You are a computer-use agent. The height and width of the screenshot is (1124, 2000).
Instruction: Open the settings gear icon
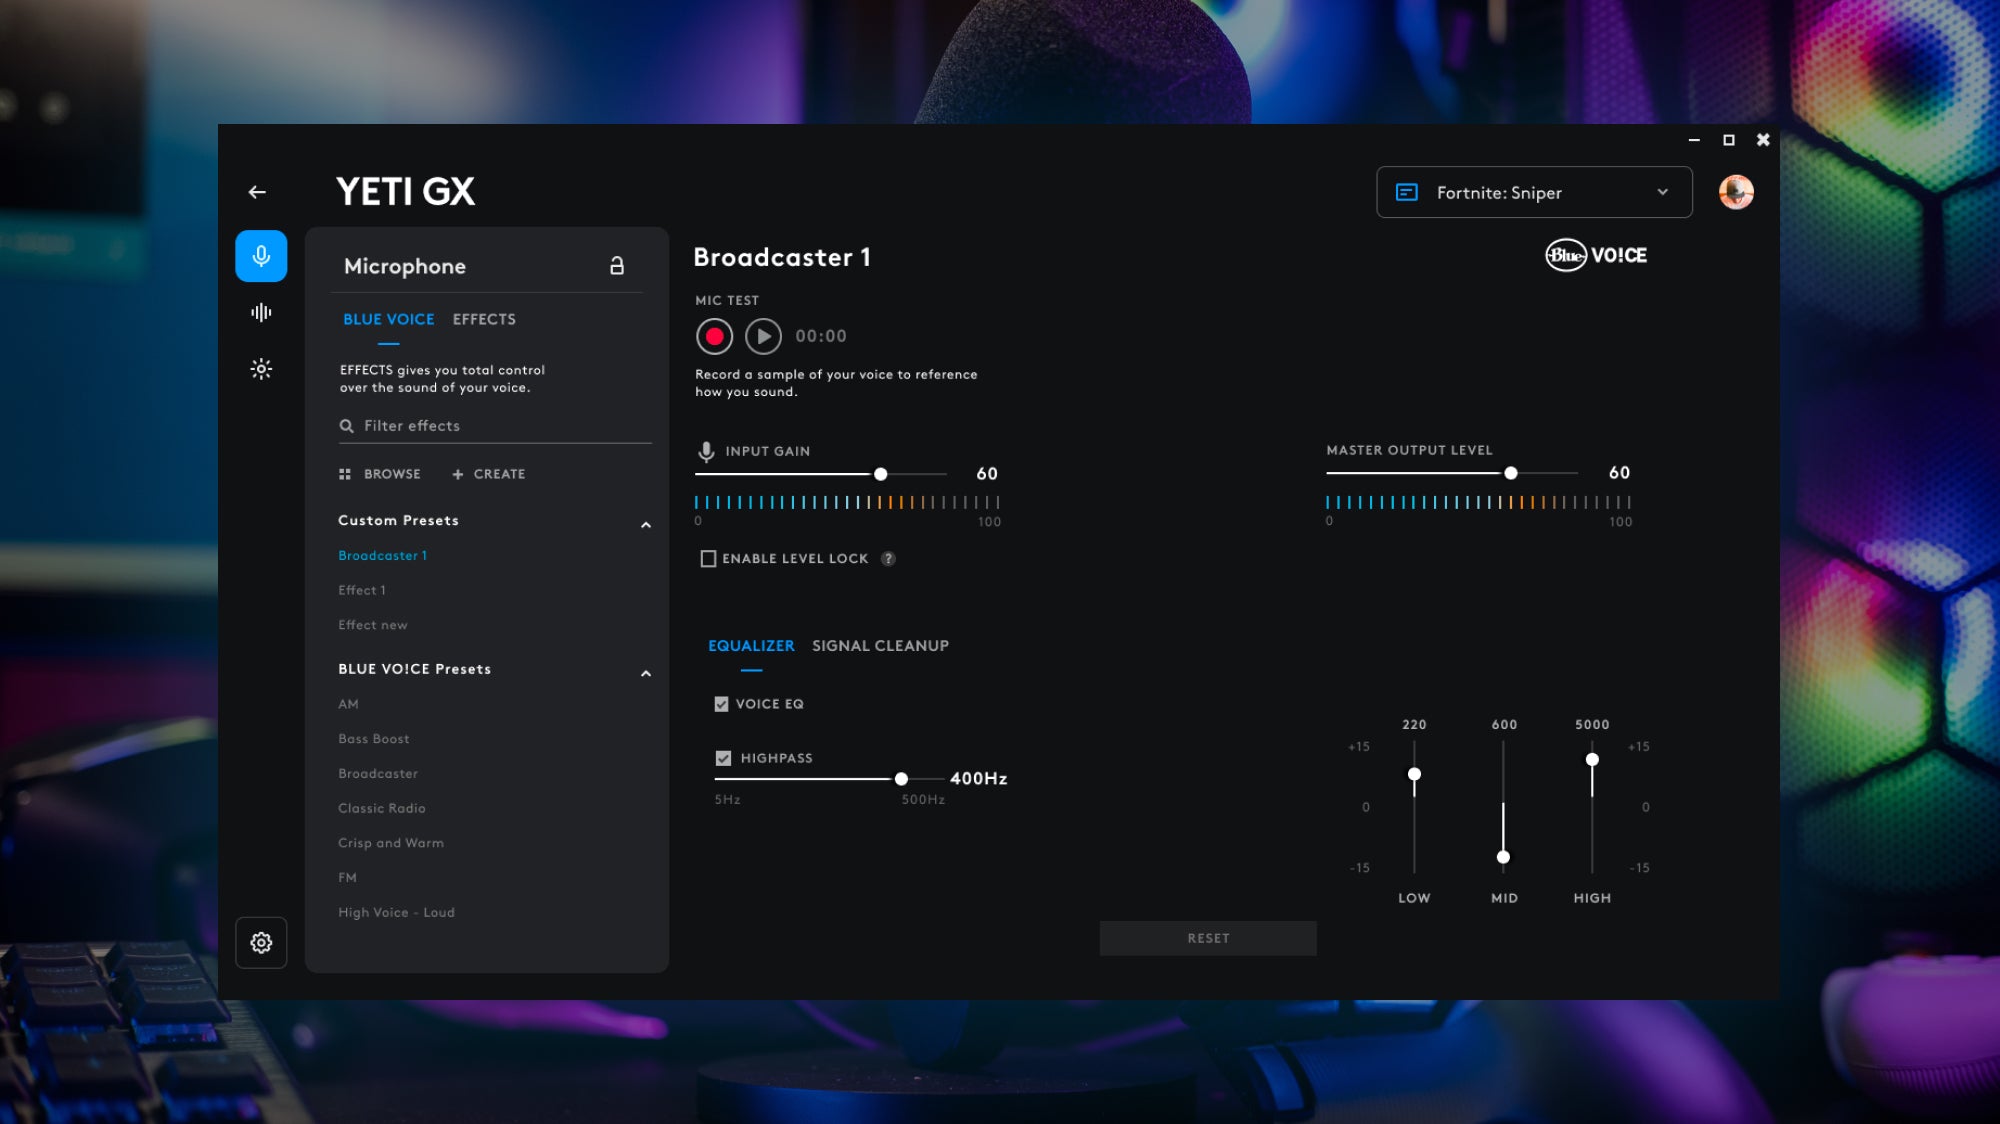pyautogui.click(x=261, y=942)
